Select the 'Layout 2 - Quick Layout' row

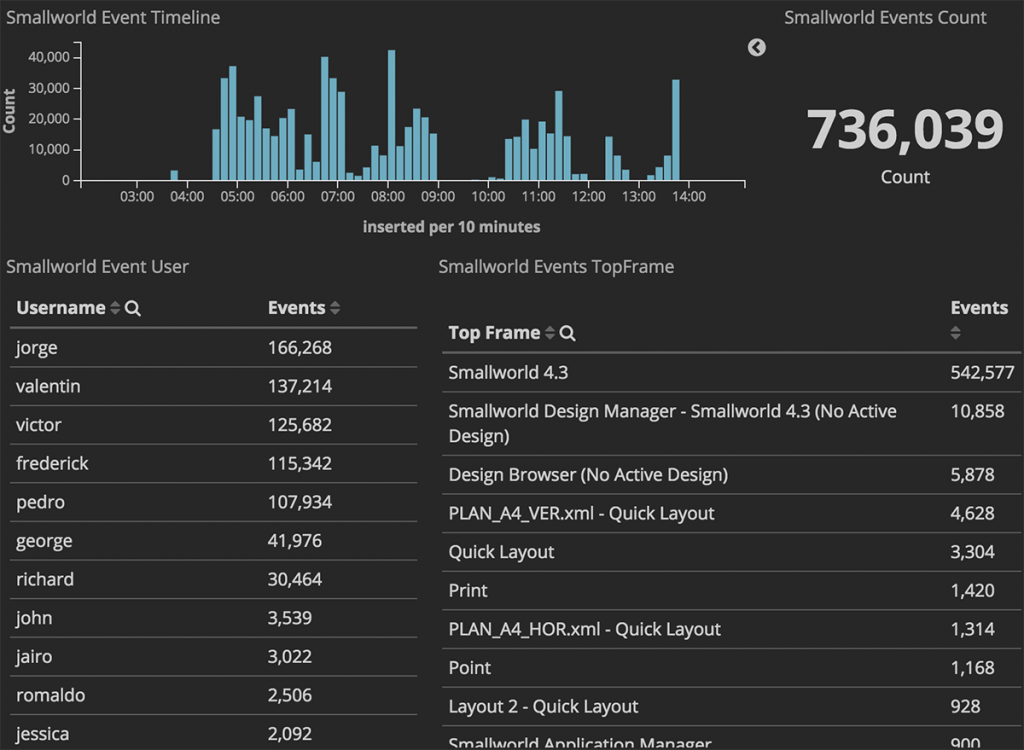(x=731, y=706)
